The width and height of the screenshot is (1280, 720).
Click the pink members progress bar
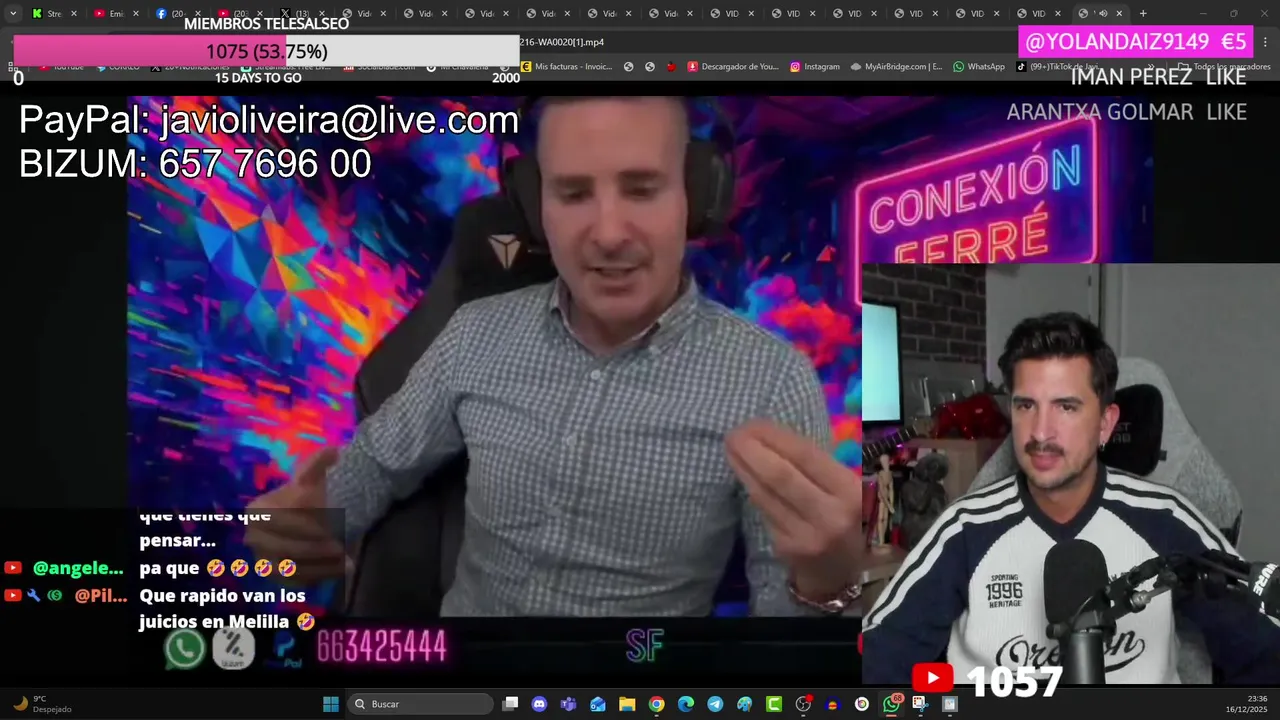[267, 51]
